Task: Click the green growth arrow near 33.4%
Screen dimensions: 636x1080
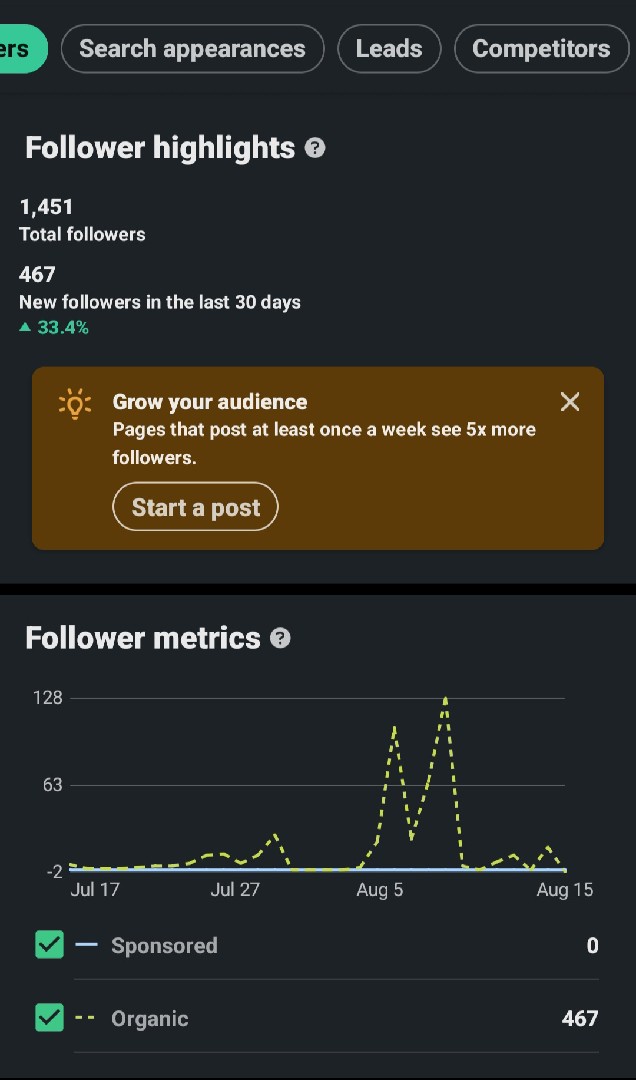Action: (25, 327)
